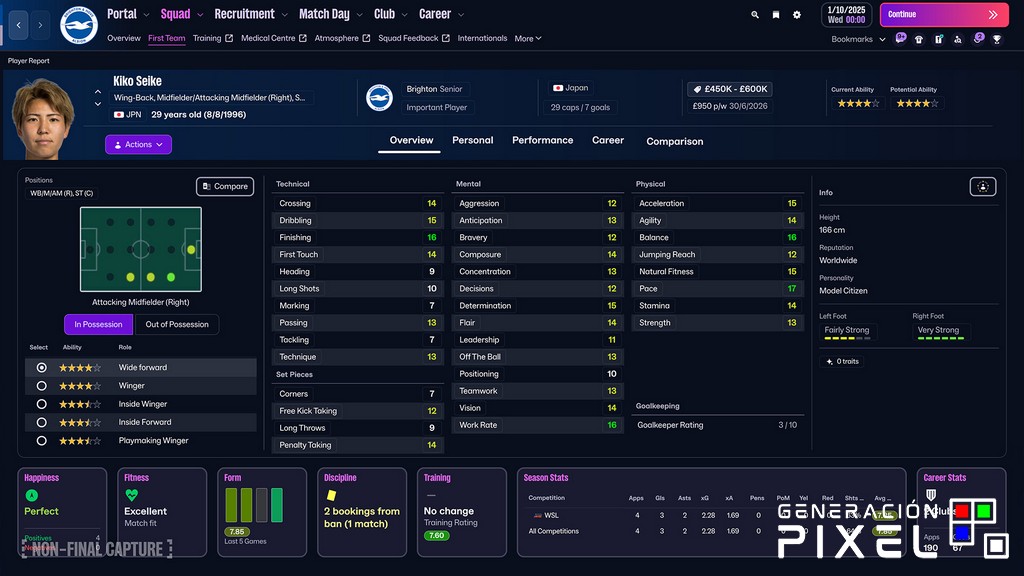Open game settings via the gear icon
1024x576 pixels.
click(797, 15)
